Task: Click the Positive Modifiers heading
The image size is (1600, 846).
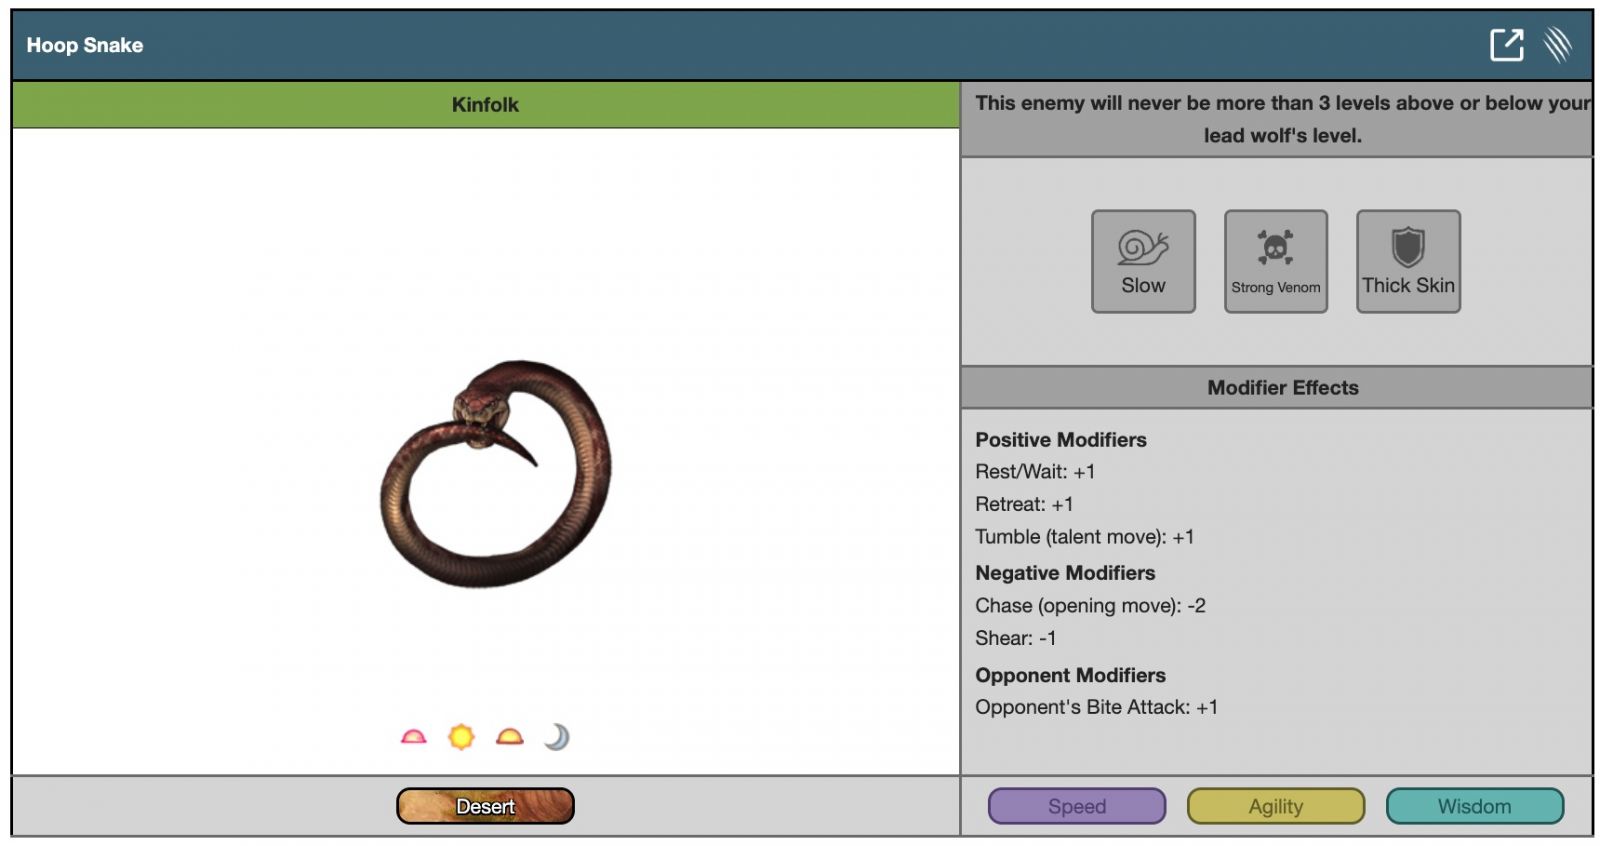Action: point(1061,440)
